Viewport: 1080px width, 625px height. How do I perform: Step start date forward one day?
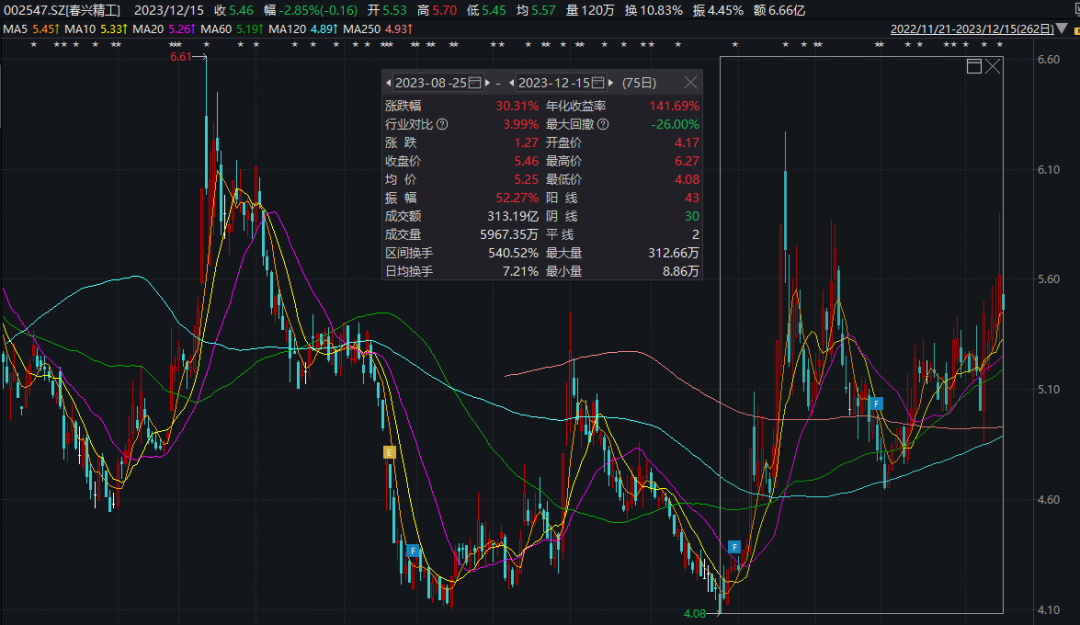pos(487,83)
